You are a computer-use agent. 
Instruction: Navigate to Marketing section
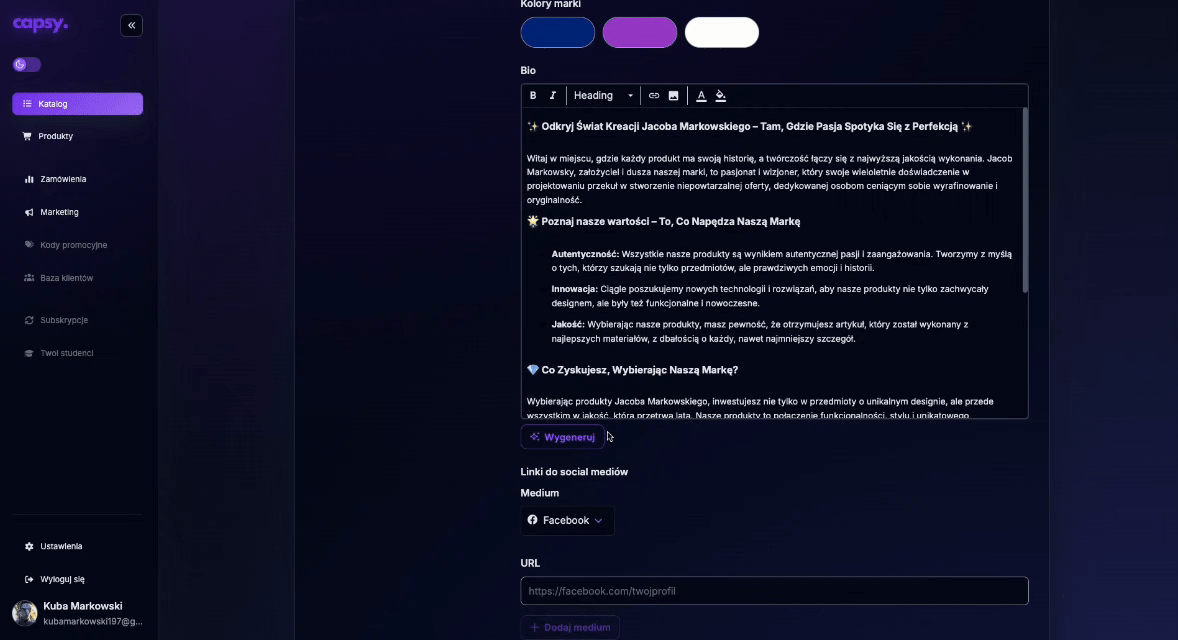coord(59,212)
